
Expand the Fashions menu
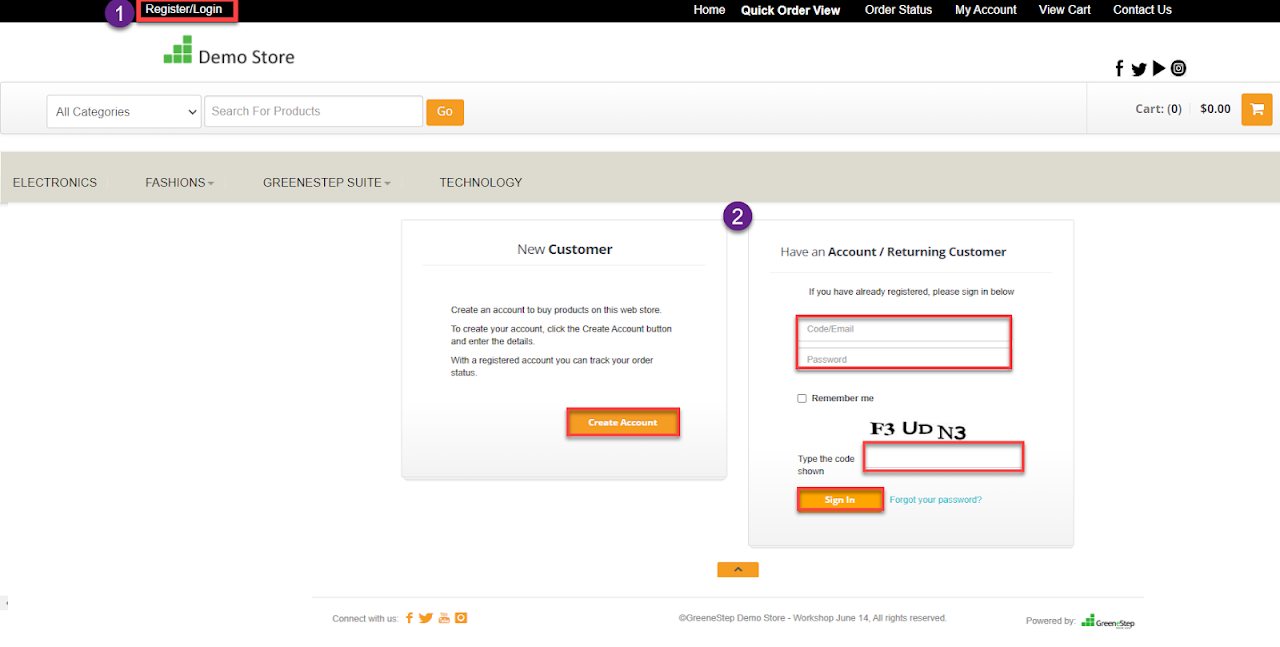click(179, 182)
